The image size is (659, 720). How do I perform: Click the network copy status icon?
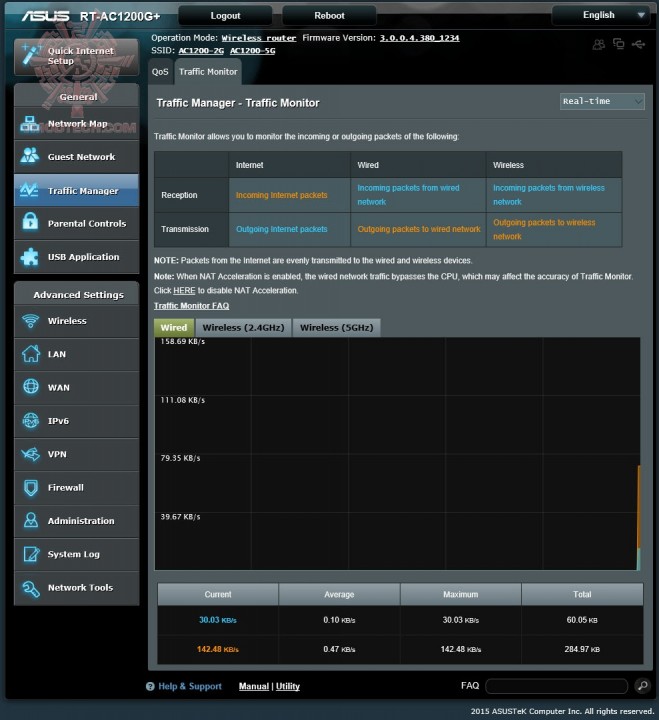click(x=619, y=44)
